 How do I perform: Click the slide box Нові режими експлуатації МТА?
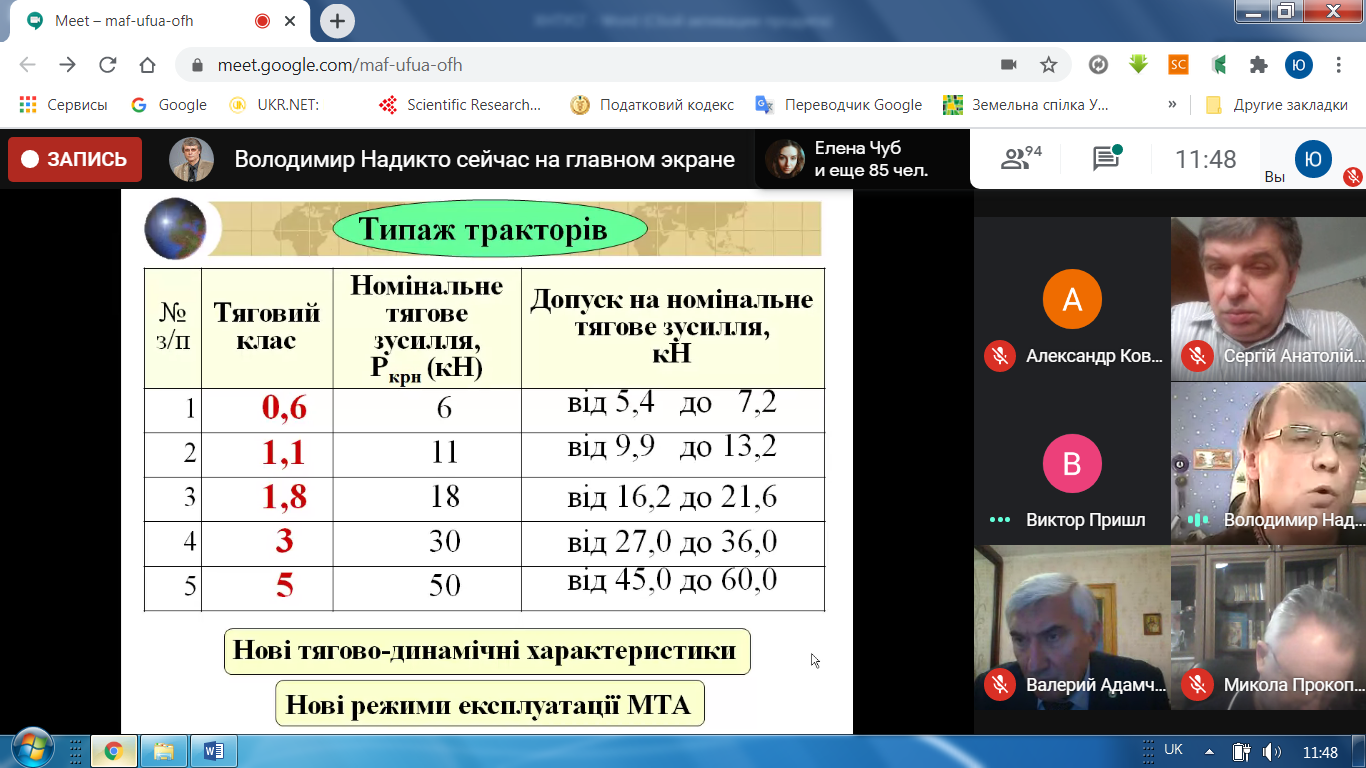(x=489, y=704)
